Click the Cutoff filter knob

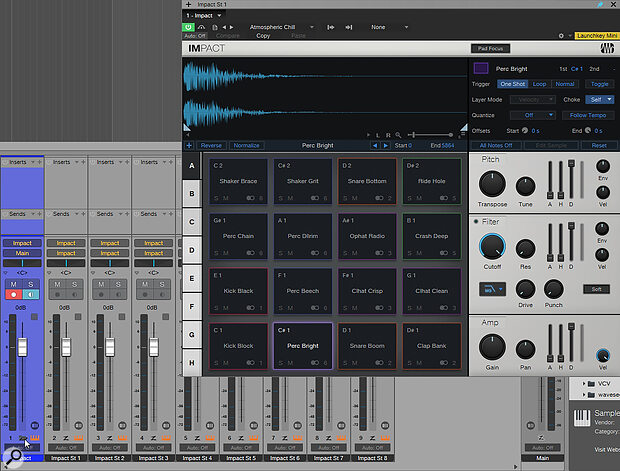[492, 246]
